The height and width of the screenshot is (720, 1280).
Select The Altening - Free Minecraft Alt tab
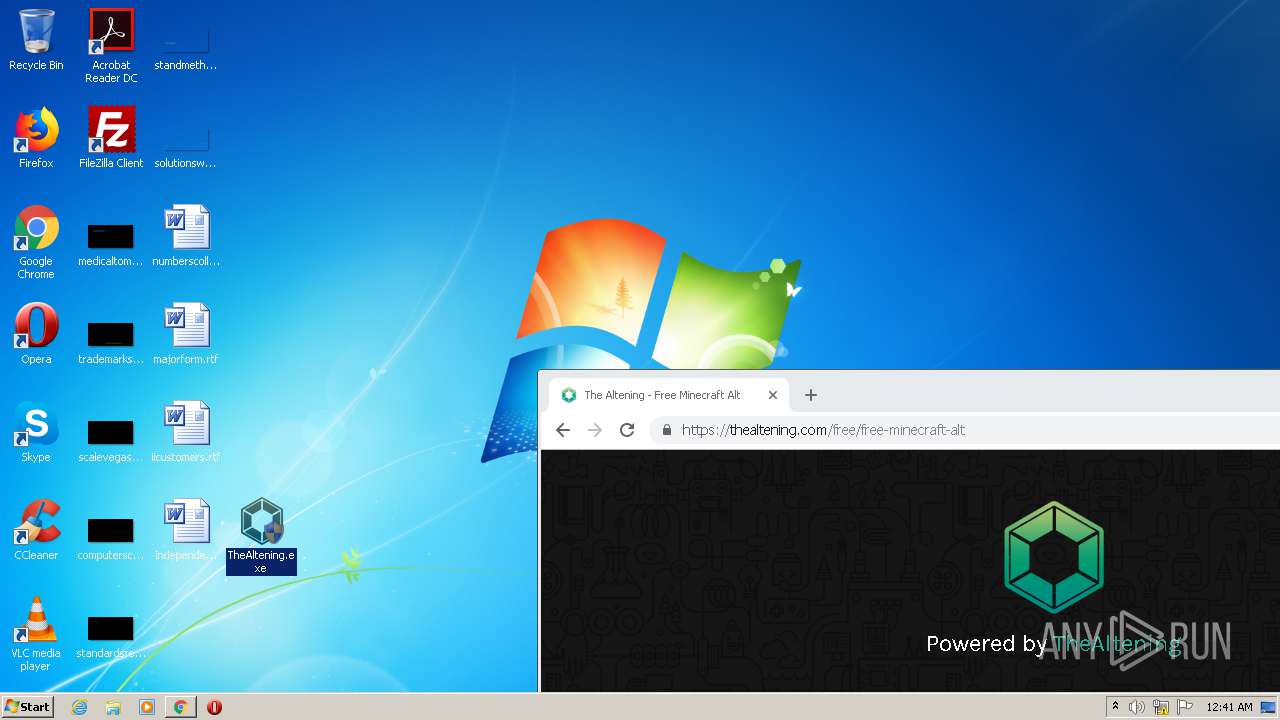click(x=668, y=395)
